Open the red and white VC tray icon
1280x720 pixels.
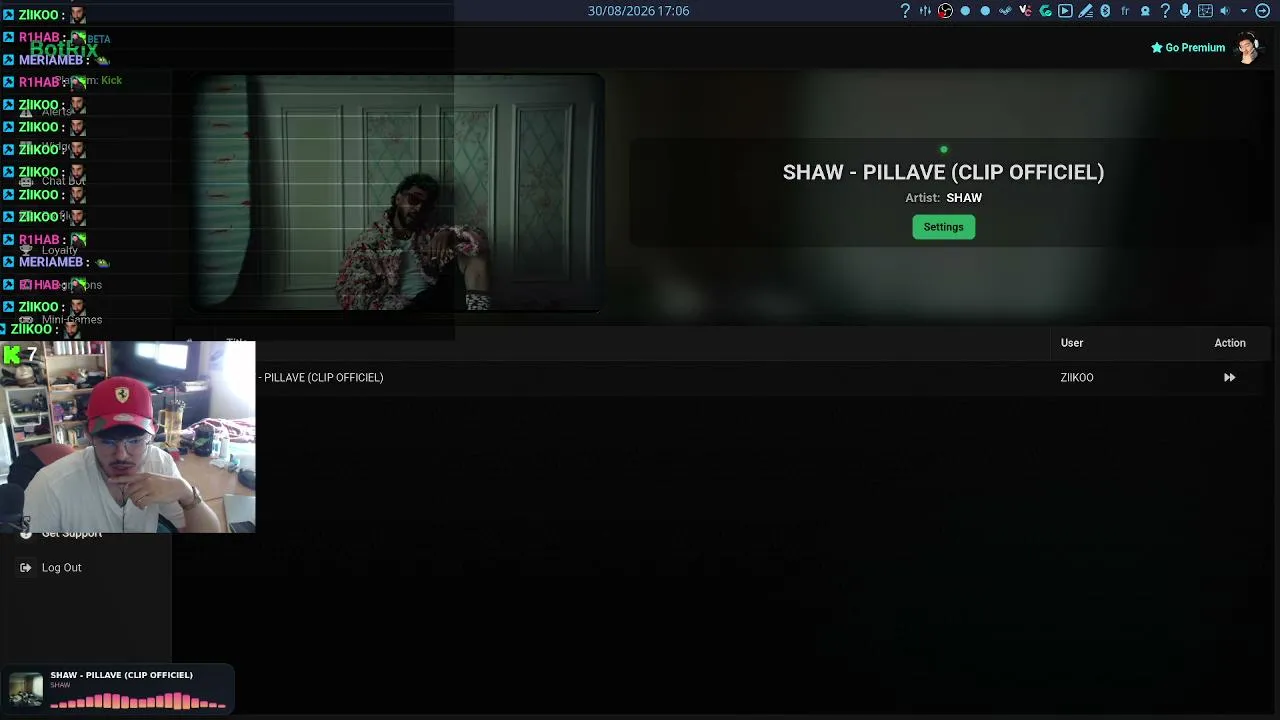pos(1025,11)
